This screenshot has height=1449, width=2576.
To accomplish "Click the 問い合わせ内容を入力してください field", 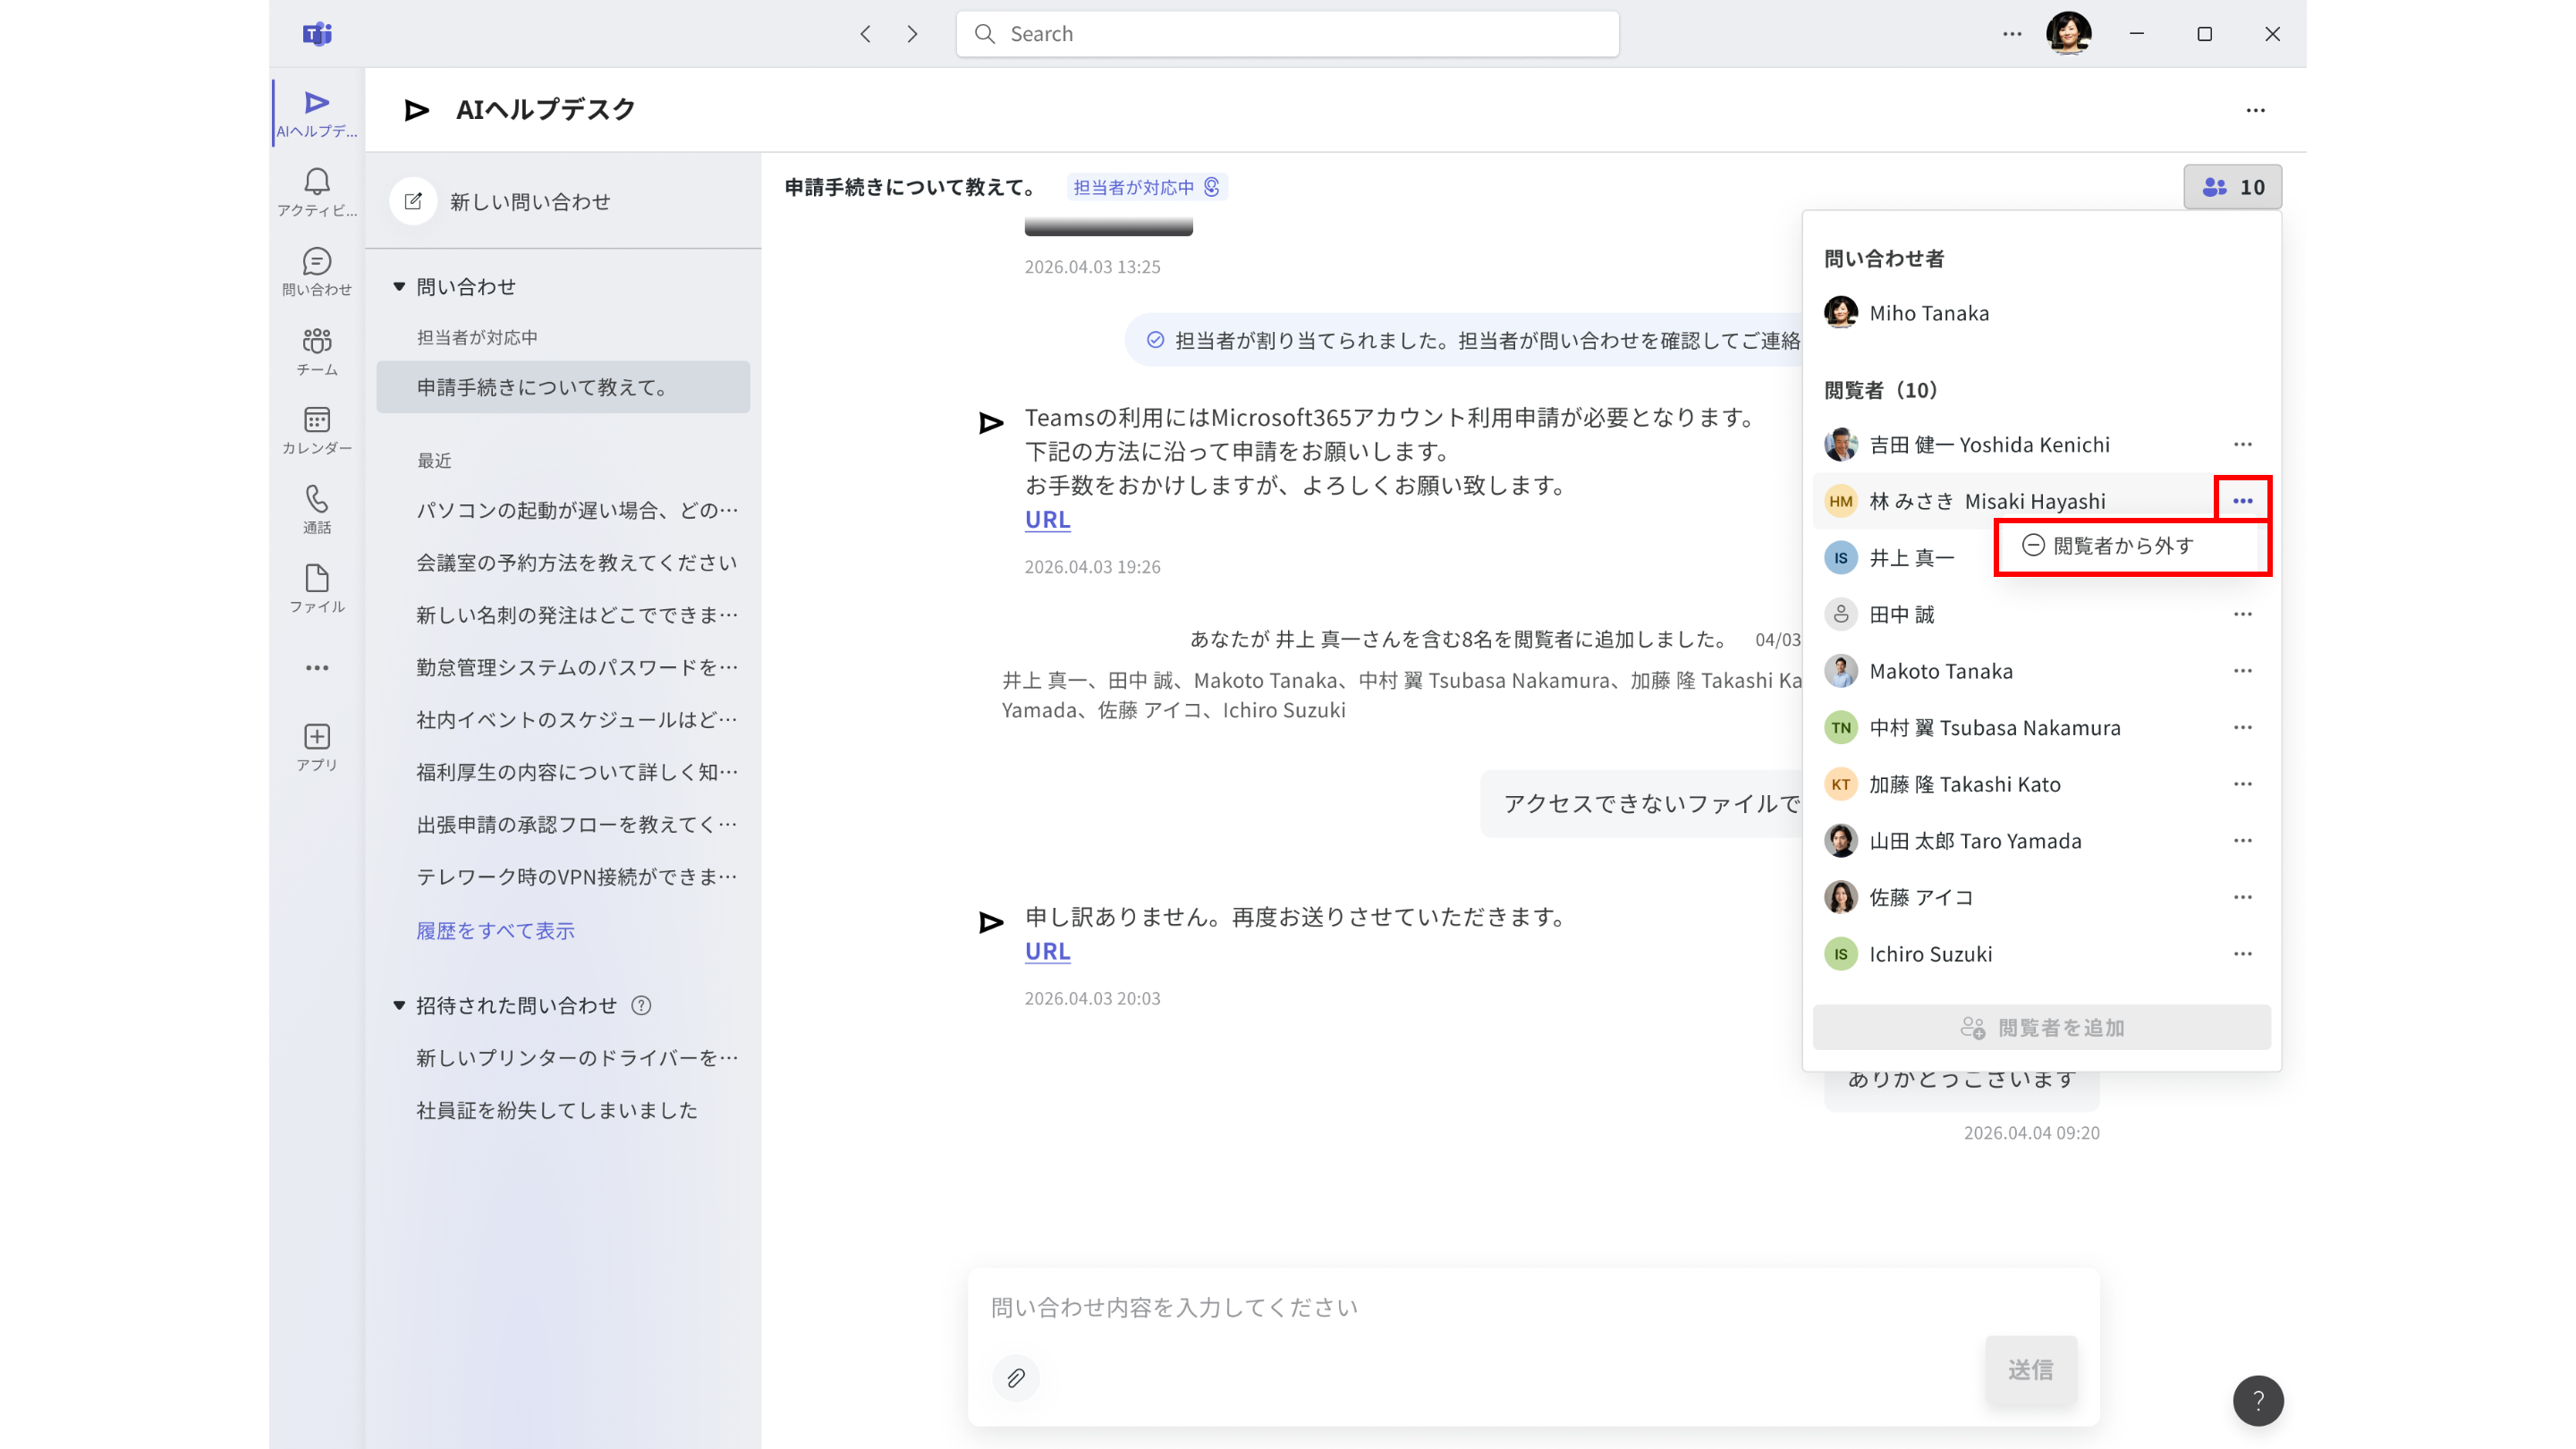I will [x=1533, y=1307].
